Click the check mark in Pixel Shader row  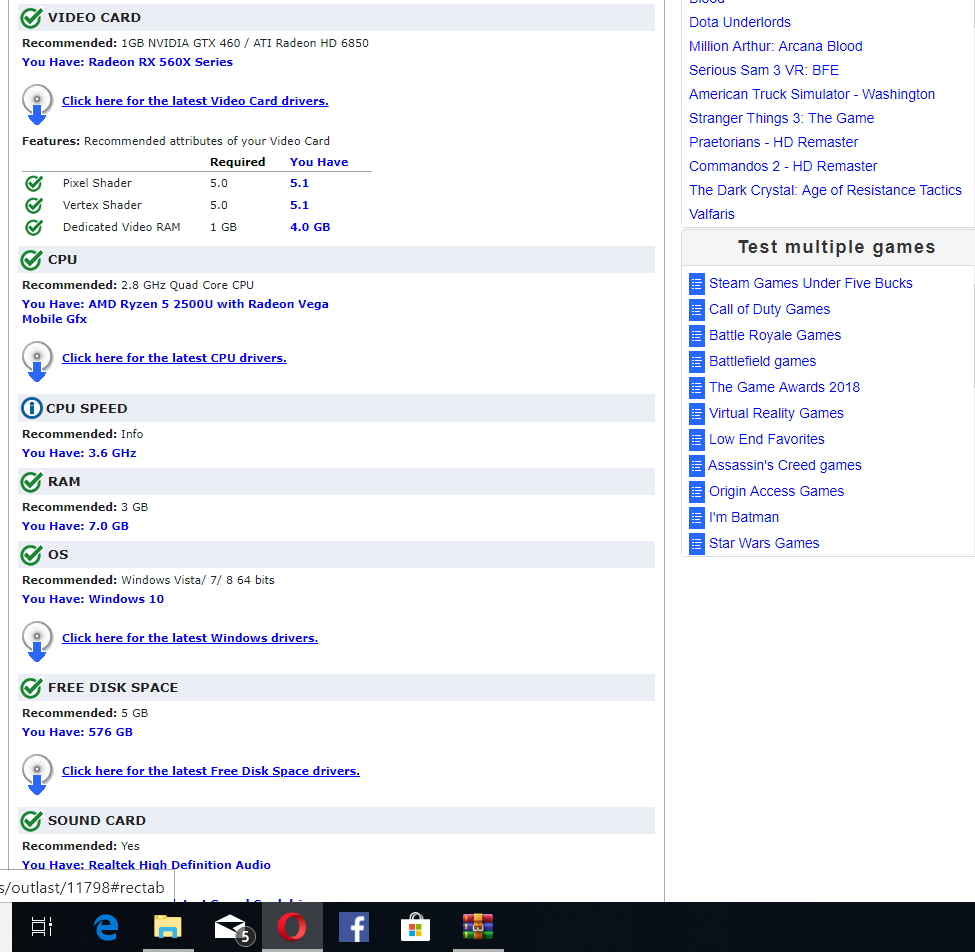(34, 183)
